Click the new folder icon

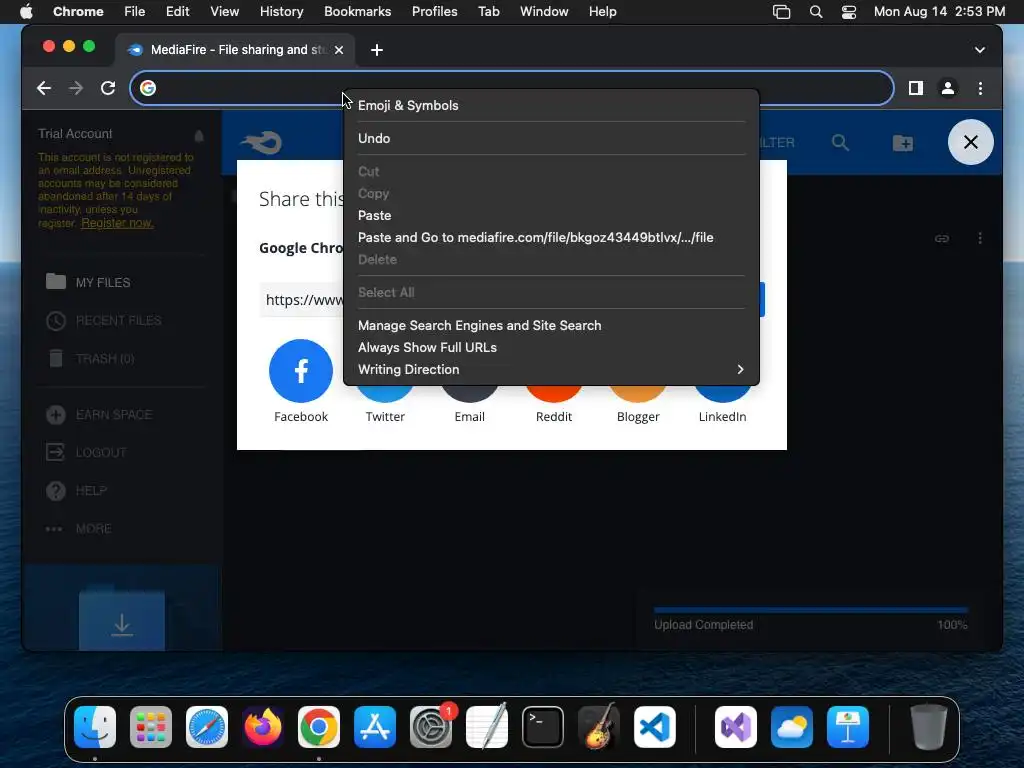903,142
